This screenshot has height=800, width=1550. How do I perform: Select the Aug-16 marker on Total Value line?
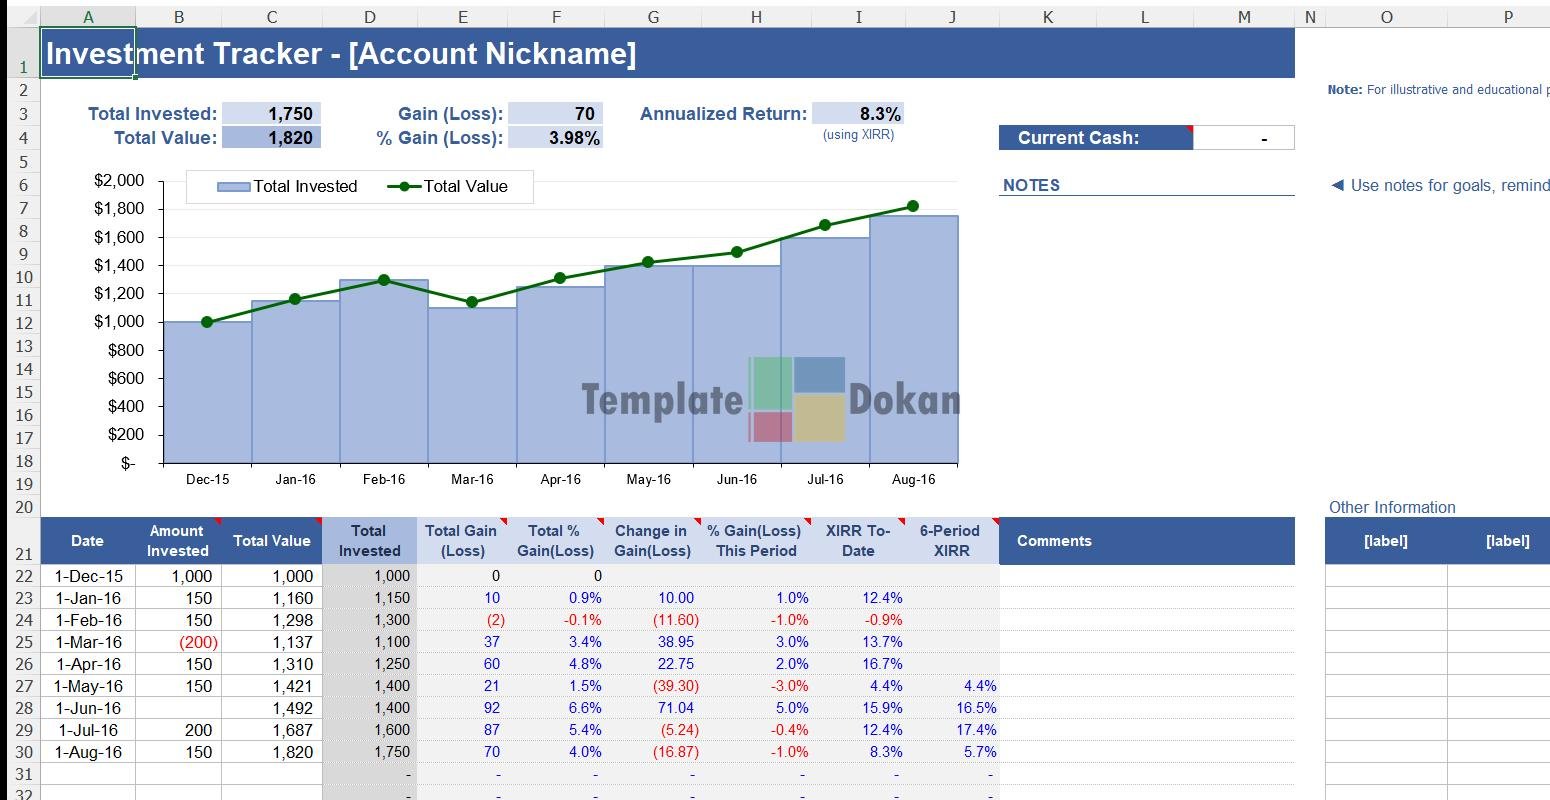[913, 206]
